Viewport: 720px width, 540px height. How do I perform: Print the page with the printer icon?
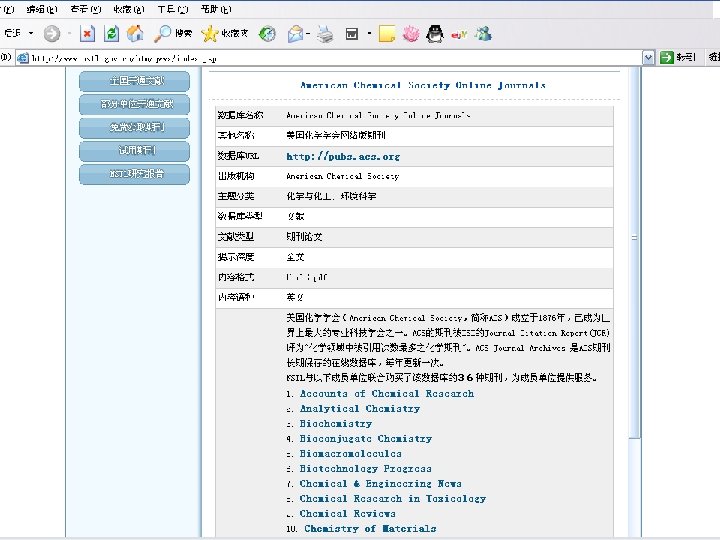tap(326, 34)
